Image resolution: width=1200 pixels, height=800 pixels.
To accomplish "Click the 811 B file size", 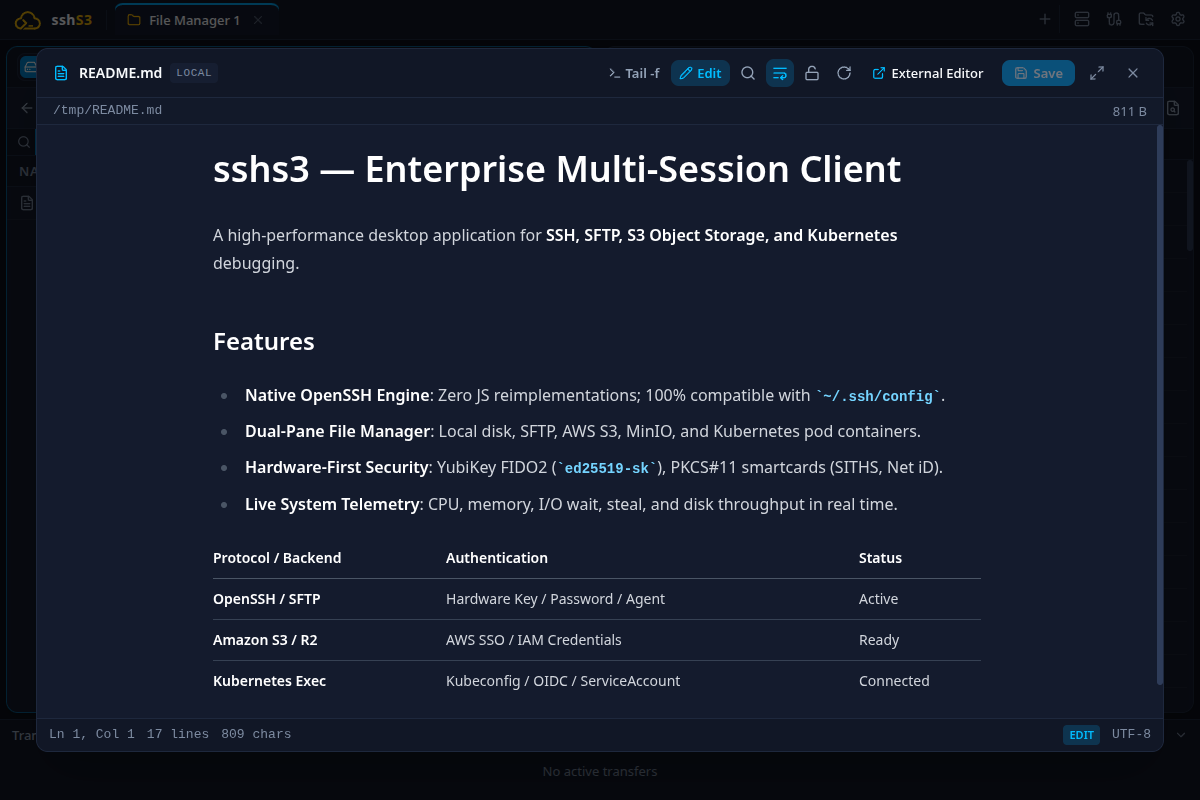I will 1129,111.
